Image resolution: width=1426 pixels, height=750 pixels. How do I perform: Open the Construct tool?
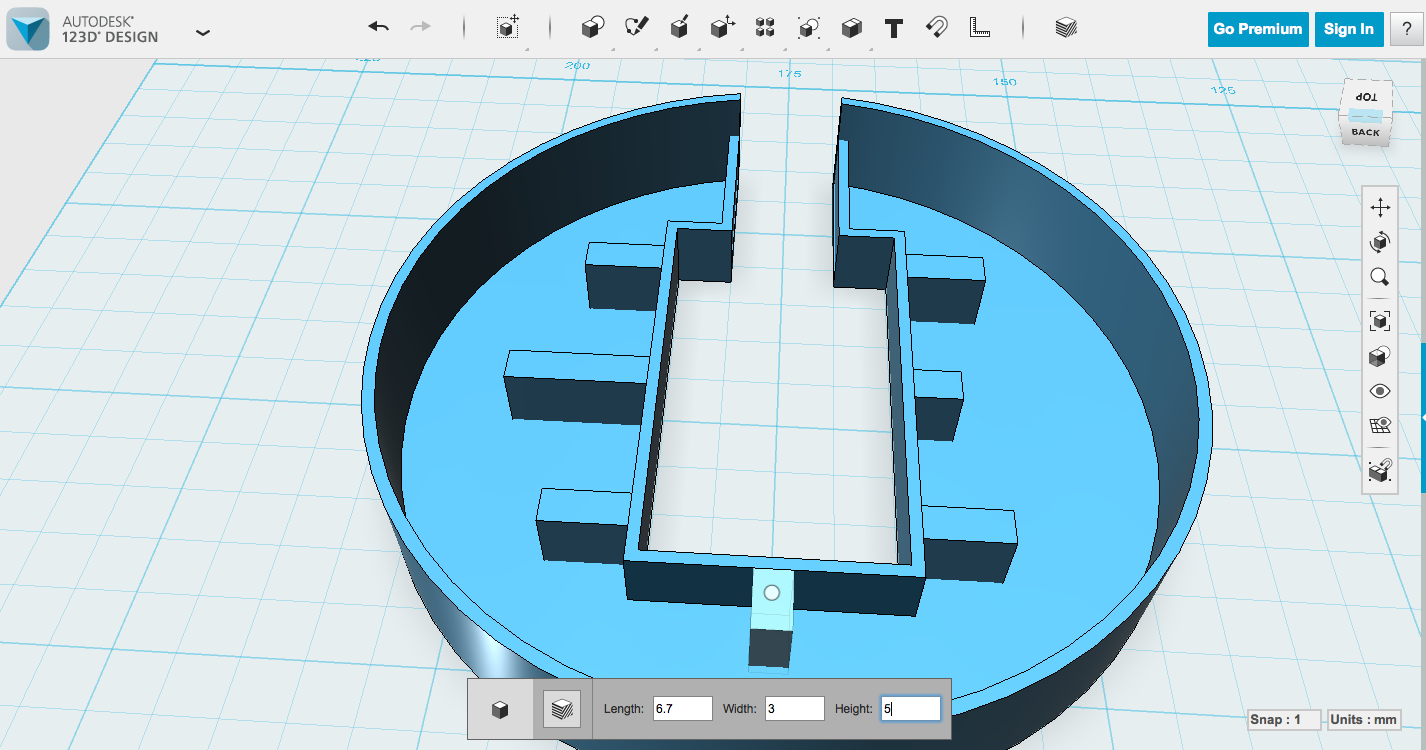(x=678, y=27)
